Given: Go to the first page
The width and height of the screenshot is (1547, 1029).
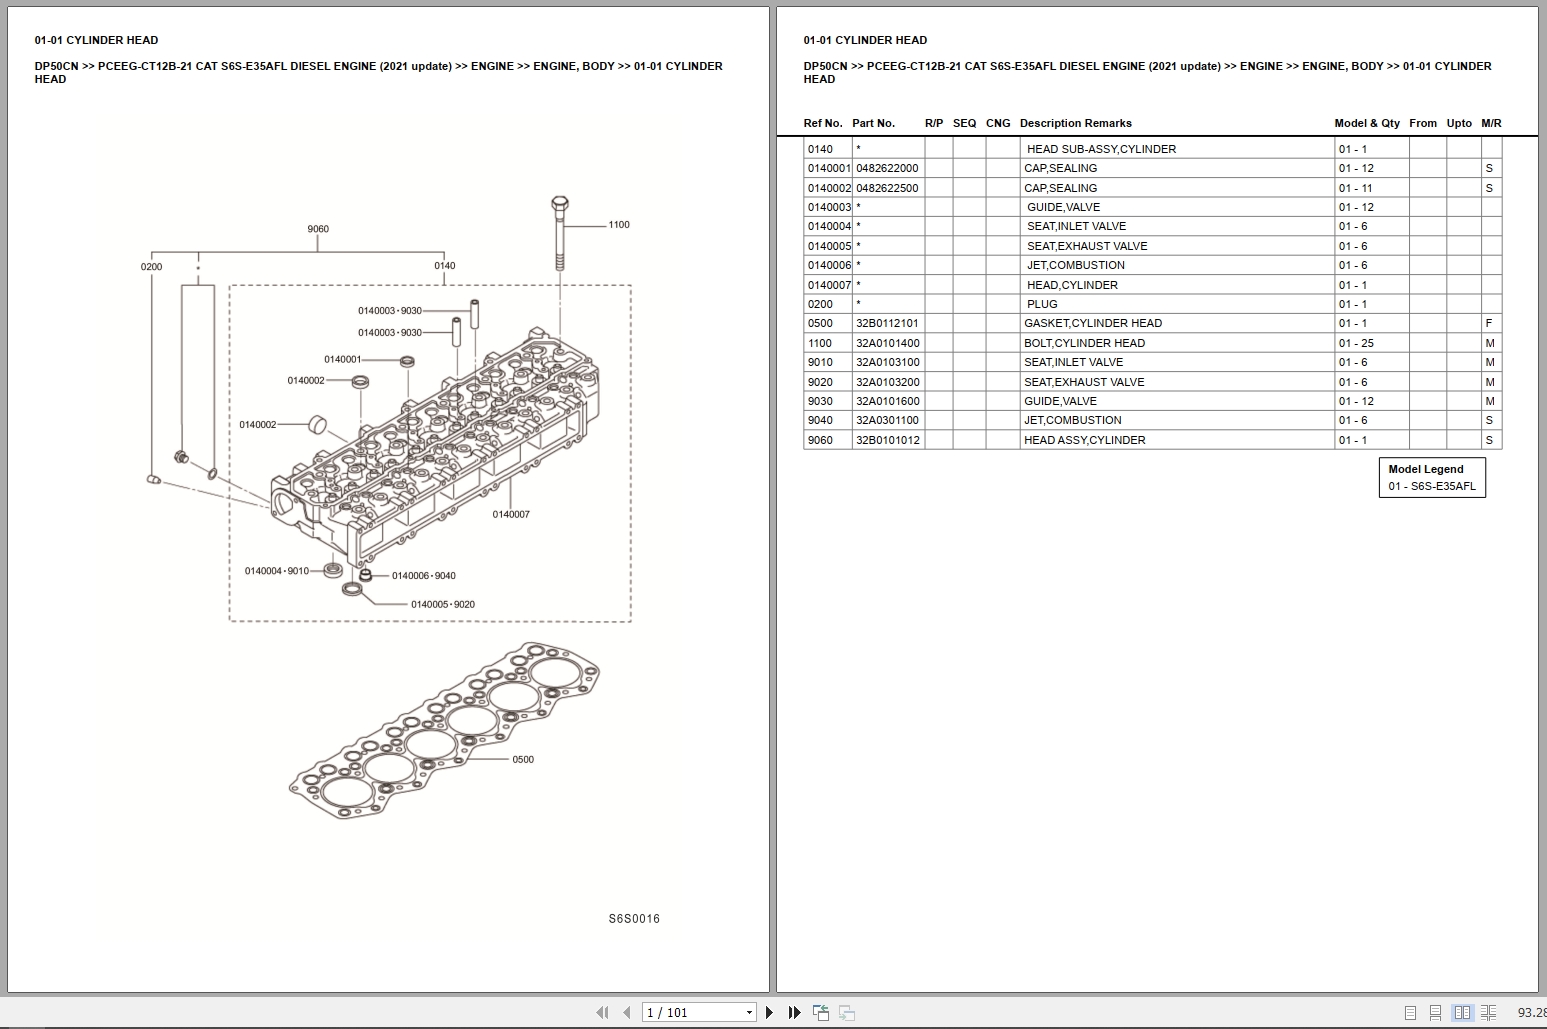Looking at the screenshot, I should point(604,1012).
